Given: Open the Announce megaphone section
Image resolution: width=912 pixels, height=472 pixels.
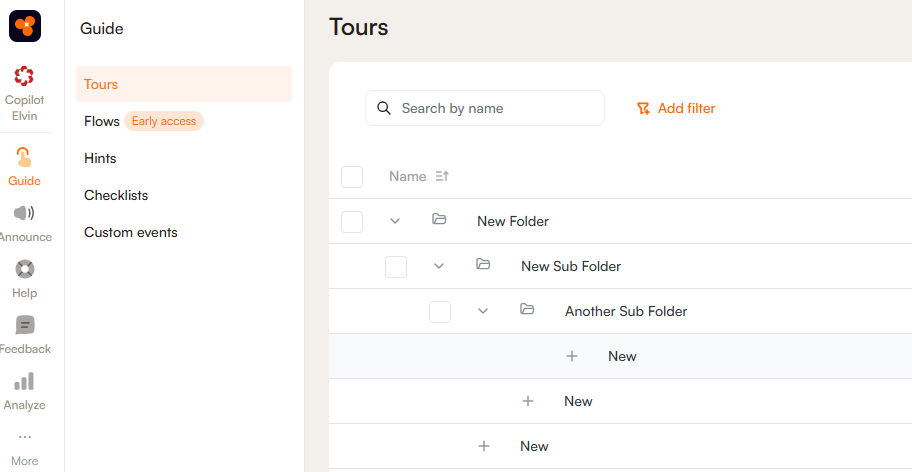Looking at the screenshot, I should click(x=25, y=223).
